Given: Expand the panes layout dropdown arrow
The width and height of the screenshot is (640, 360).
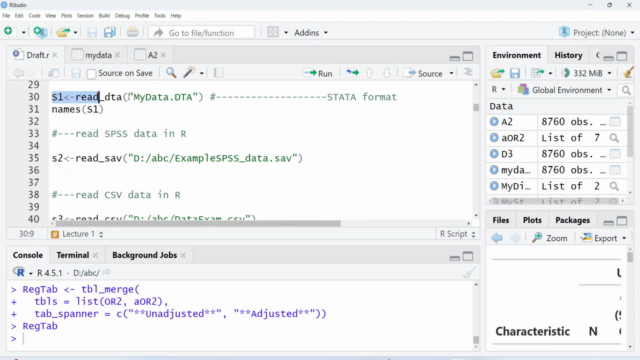Looking at the screenshot, I should click(286, 32).
